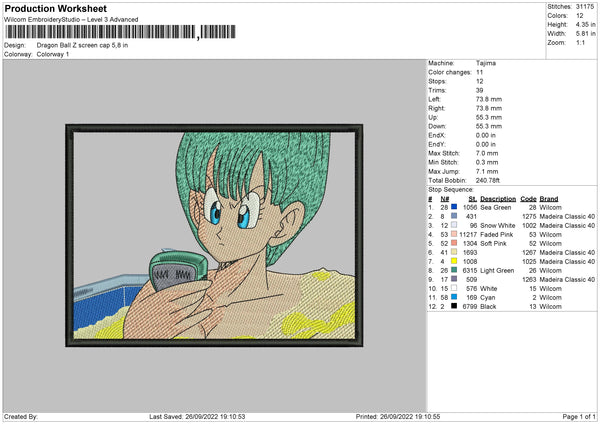The height and width of the screenshot is (424, 600).
Task: Click the Printed timestamp 26/09/2022 19:10:55
Action: coord(410,416)
